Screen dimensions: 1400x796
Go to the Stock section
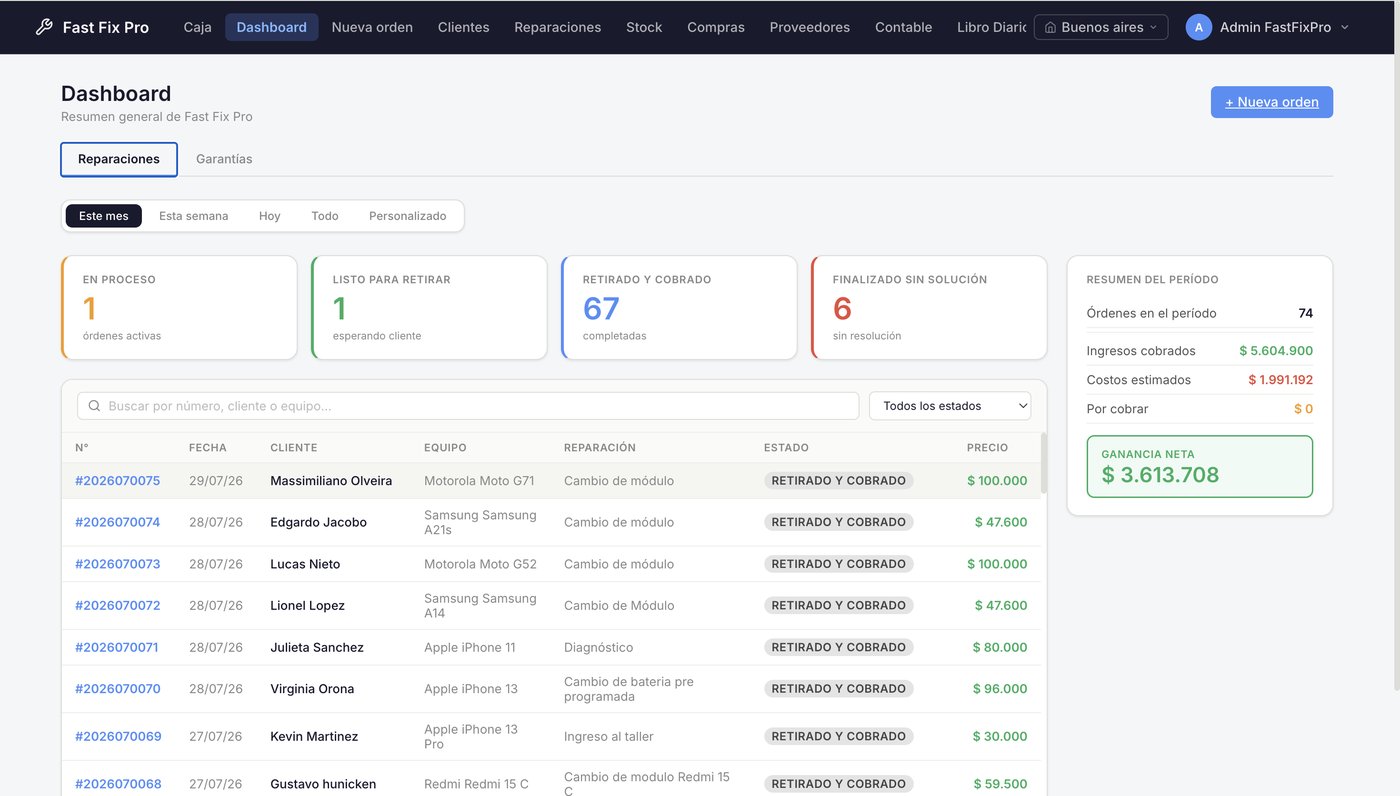pos(644,27)
